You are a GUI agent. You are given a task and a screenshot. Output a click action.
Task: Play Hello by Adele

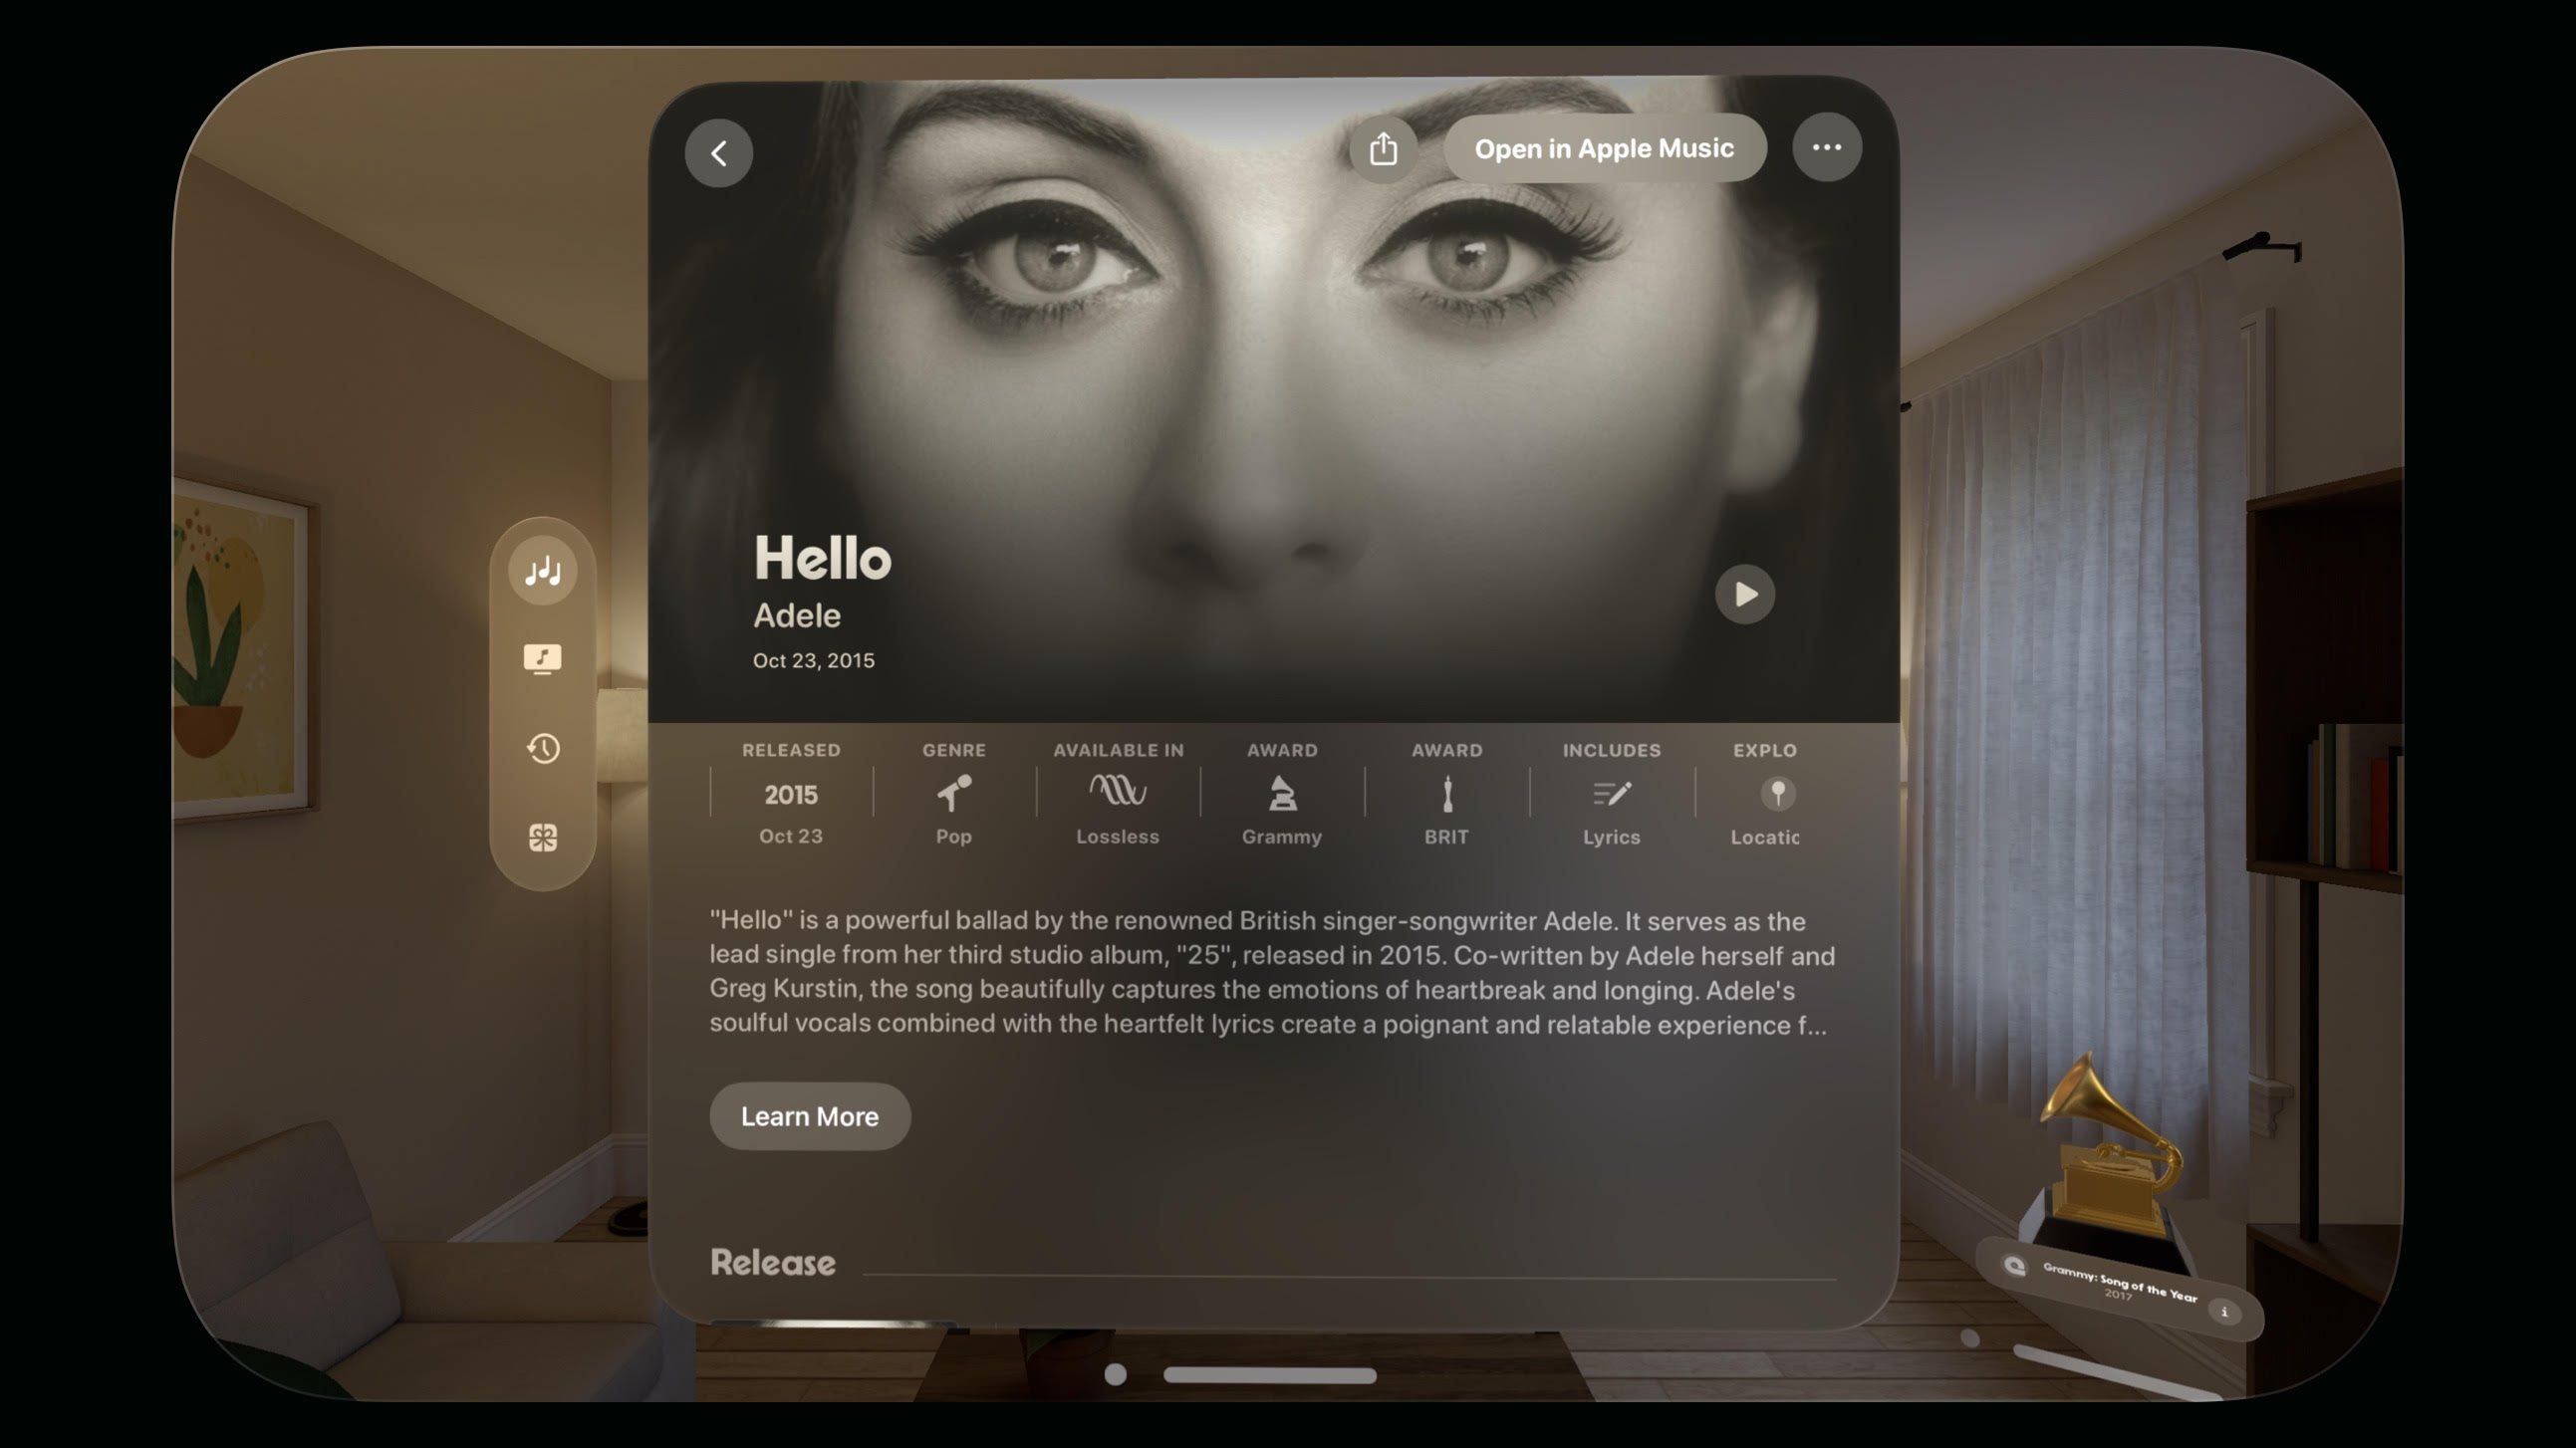coord(1742,593)
